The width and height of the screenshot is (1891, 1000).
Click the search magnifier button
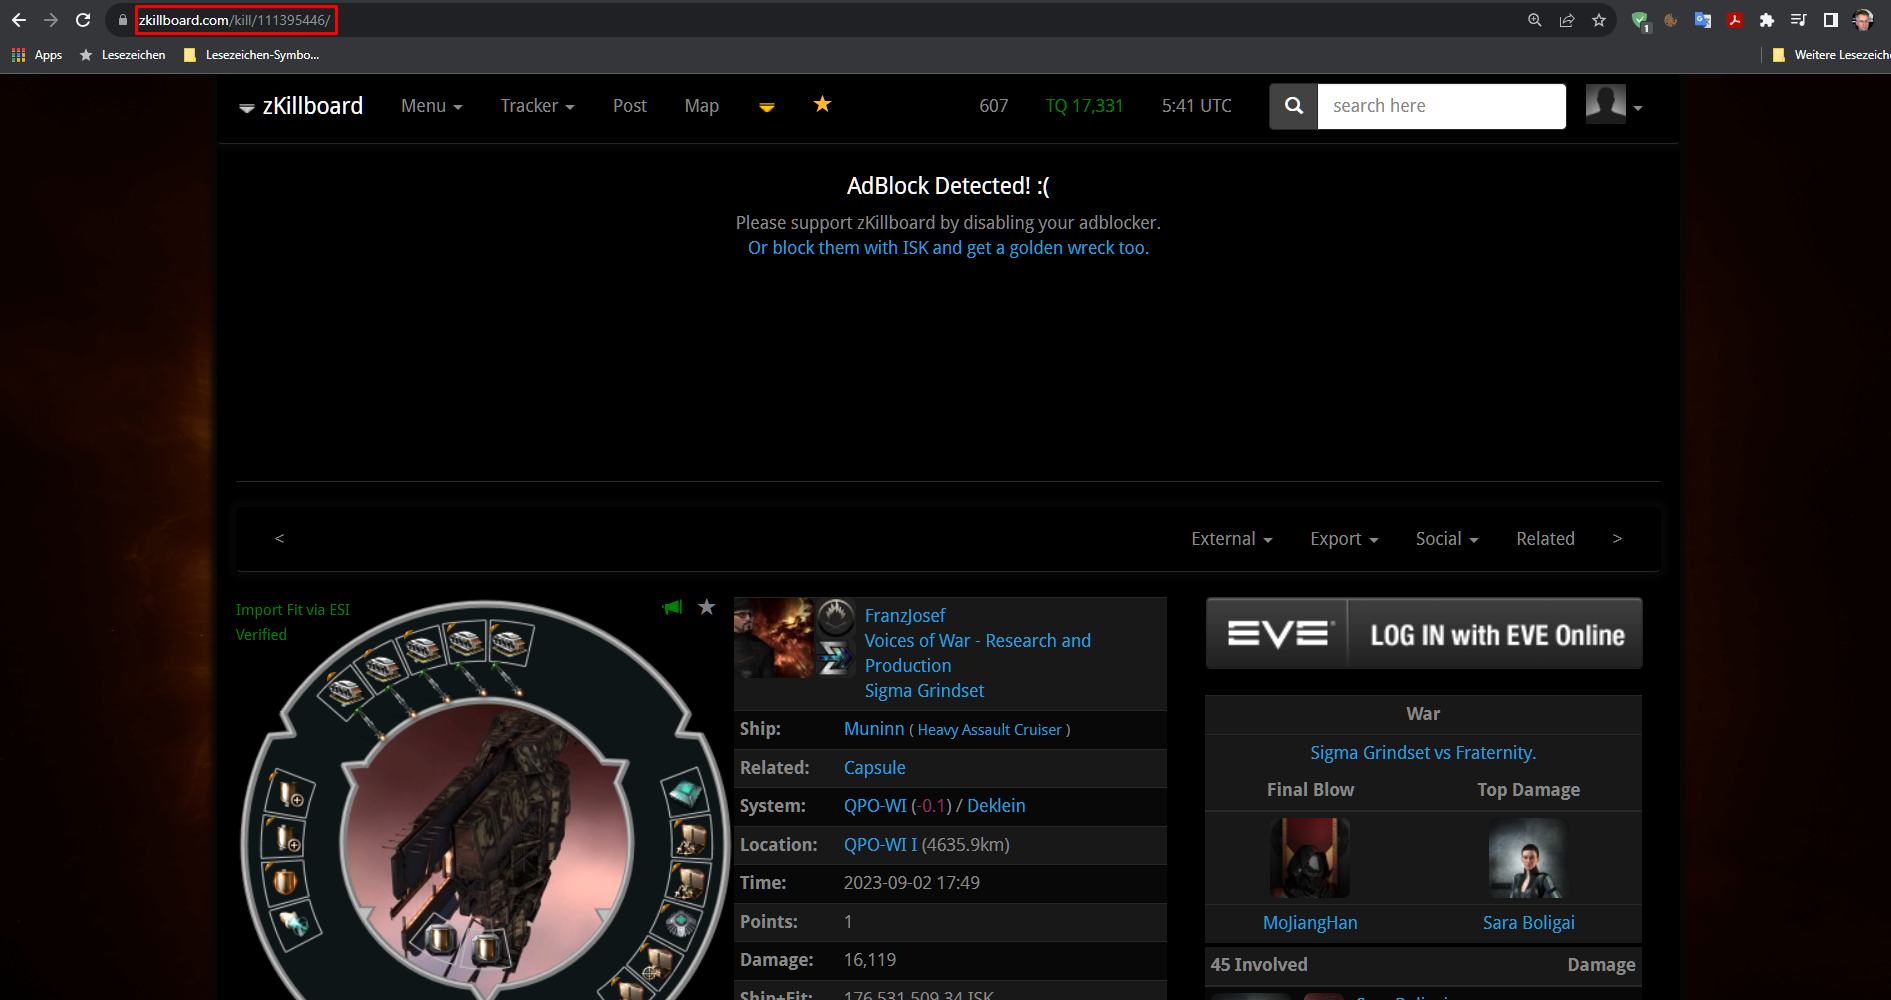click(x=1294, y=106)
